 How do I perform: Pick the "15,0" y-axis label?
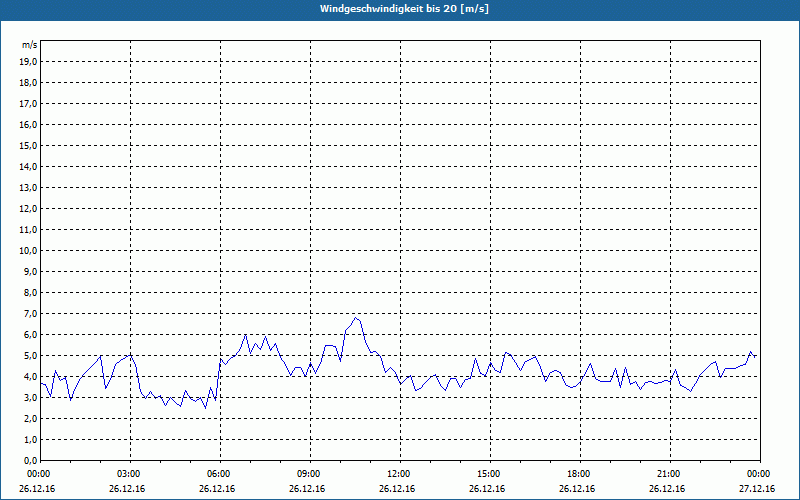tap(28, 145)
